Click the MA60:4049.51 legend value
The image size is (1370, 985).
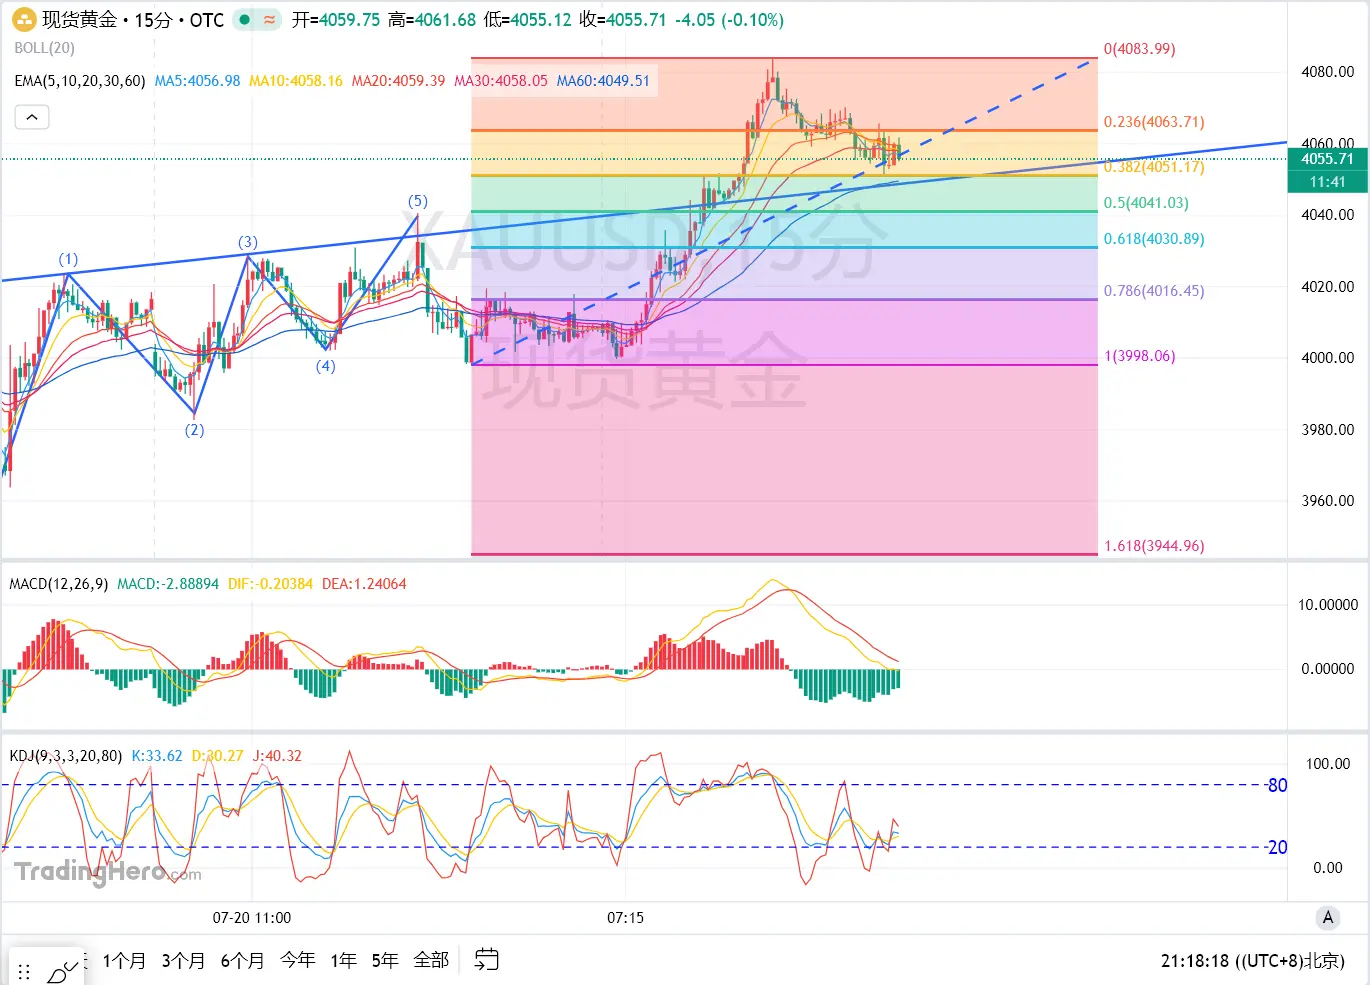[x=603, y=81]
